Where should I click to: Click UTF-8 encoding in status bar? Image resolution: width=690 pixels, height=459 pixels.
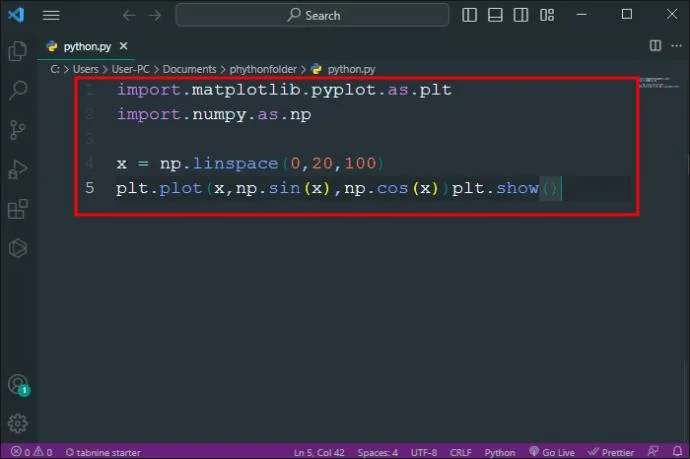click(x=424, y=452)
